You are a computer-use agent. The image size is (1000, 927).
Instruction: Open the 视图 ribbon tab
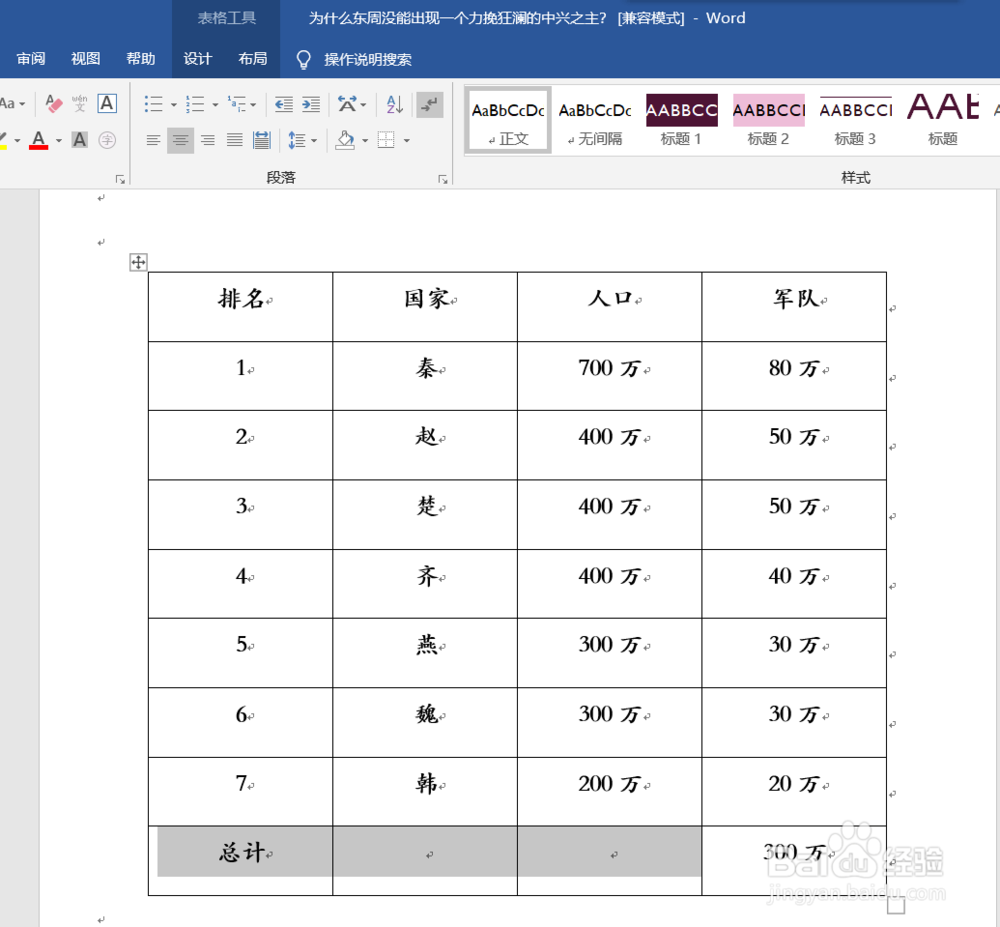point(85,59)
